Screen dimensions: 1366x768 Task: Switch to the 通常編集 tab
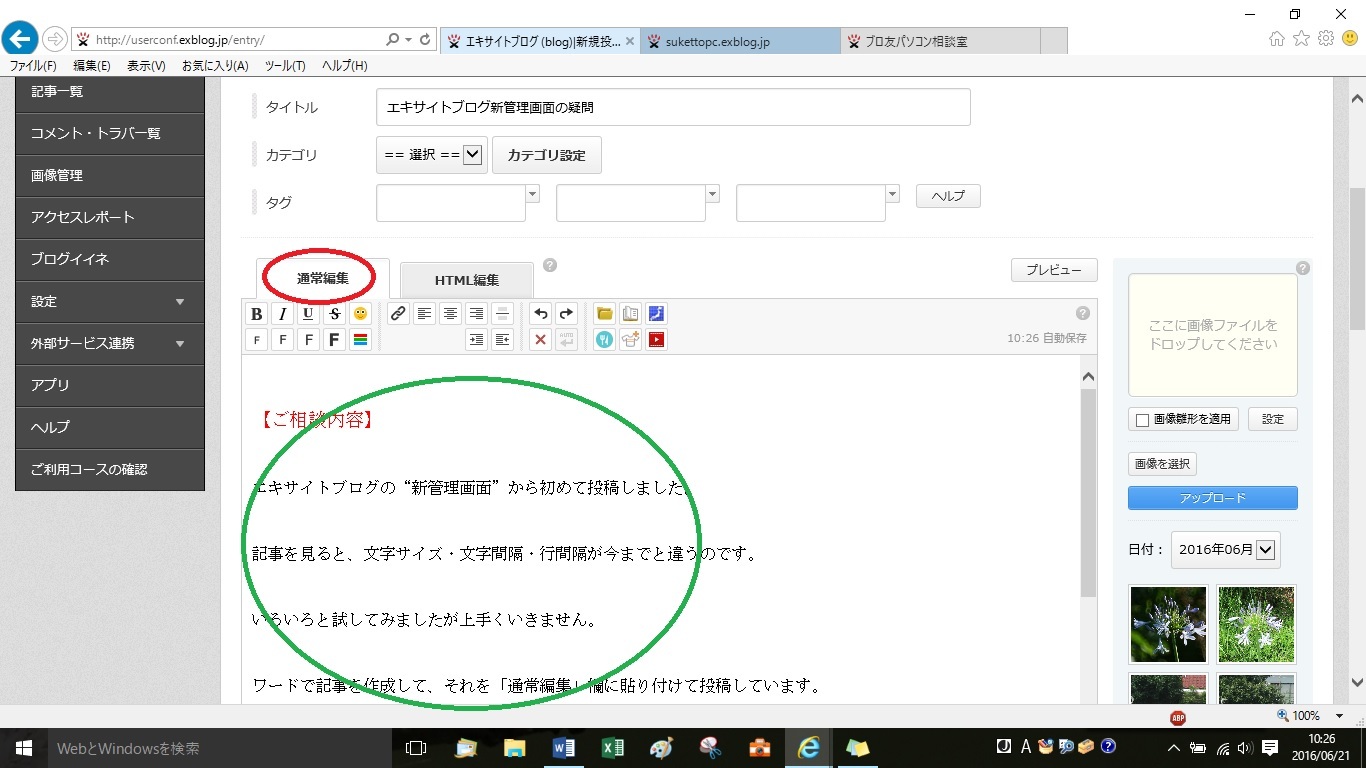[x=323, y=279]
